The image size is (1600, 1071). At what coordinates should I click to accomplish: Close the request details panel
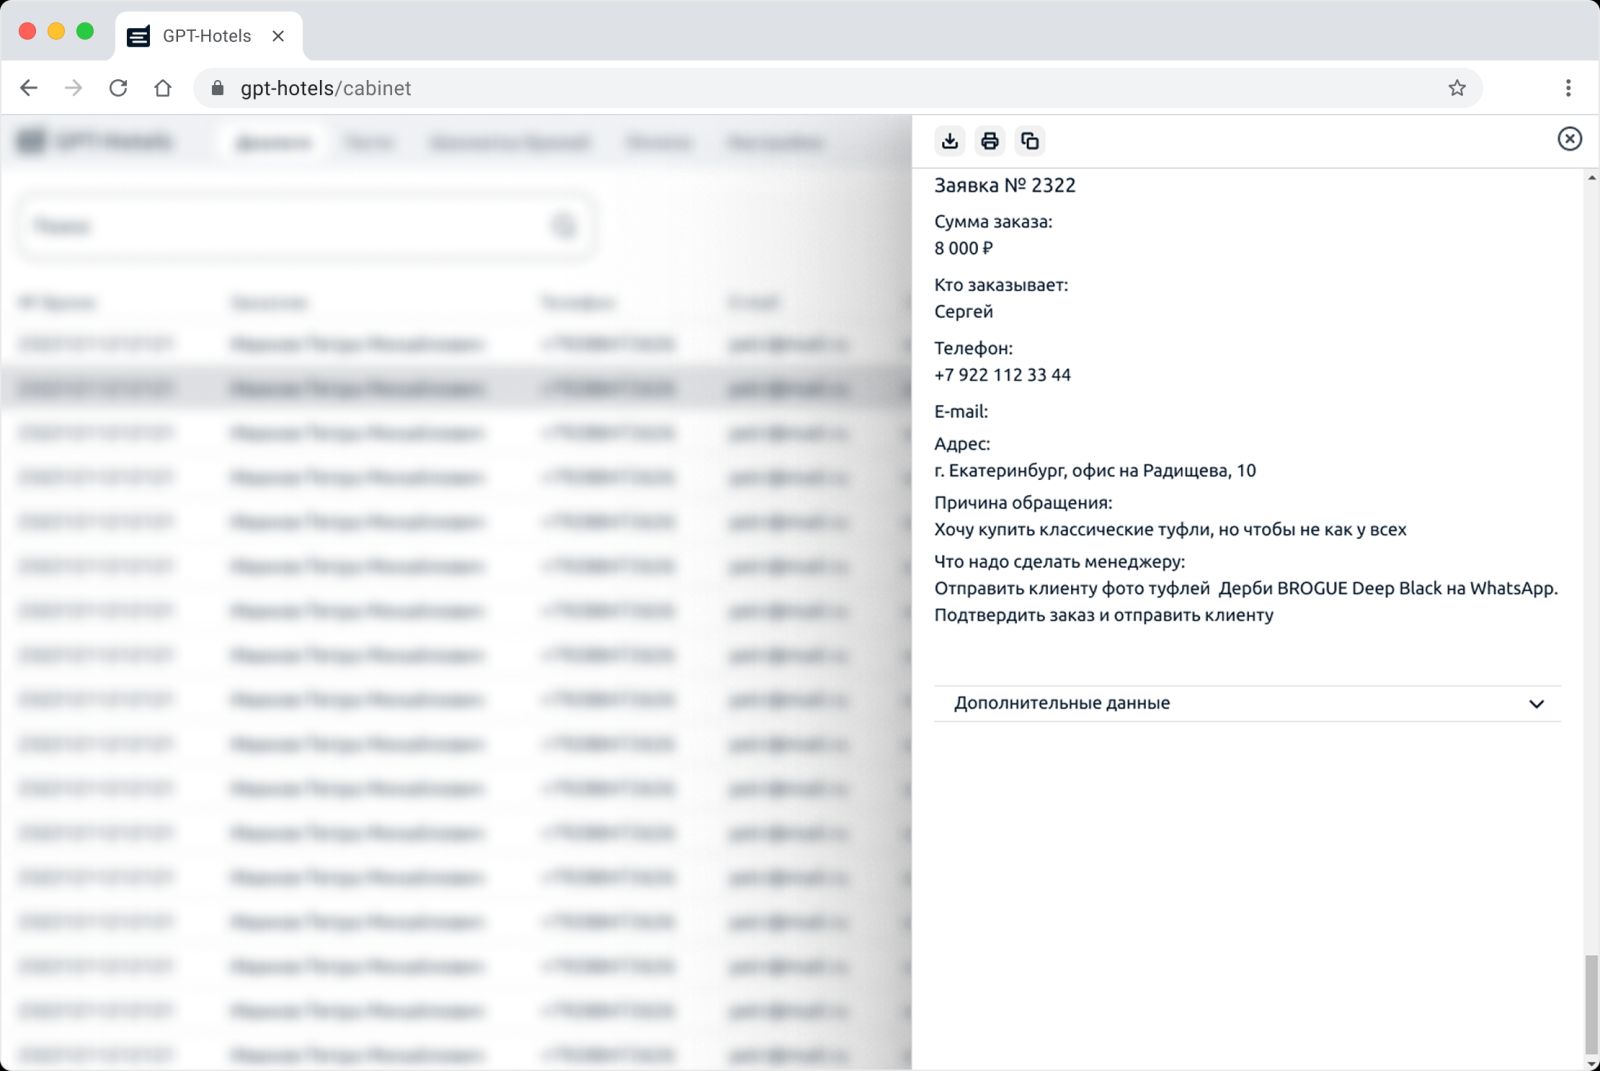(1569, 139)
